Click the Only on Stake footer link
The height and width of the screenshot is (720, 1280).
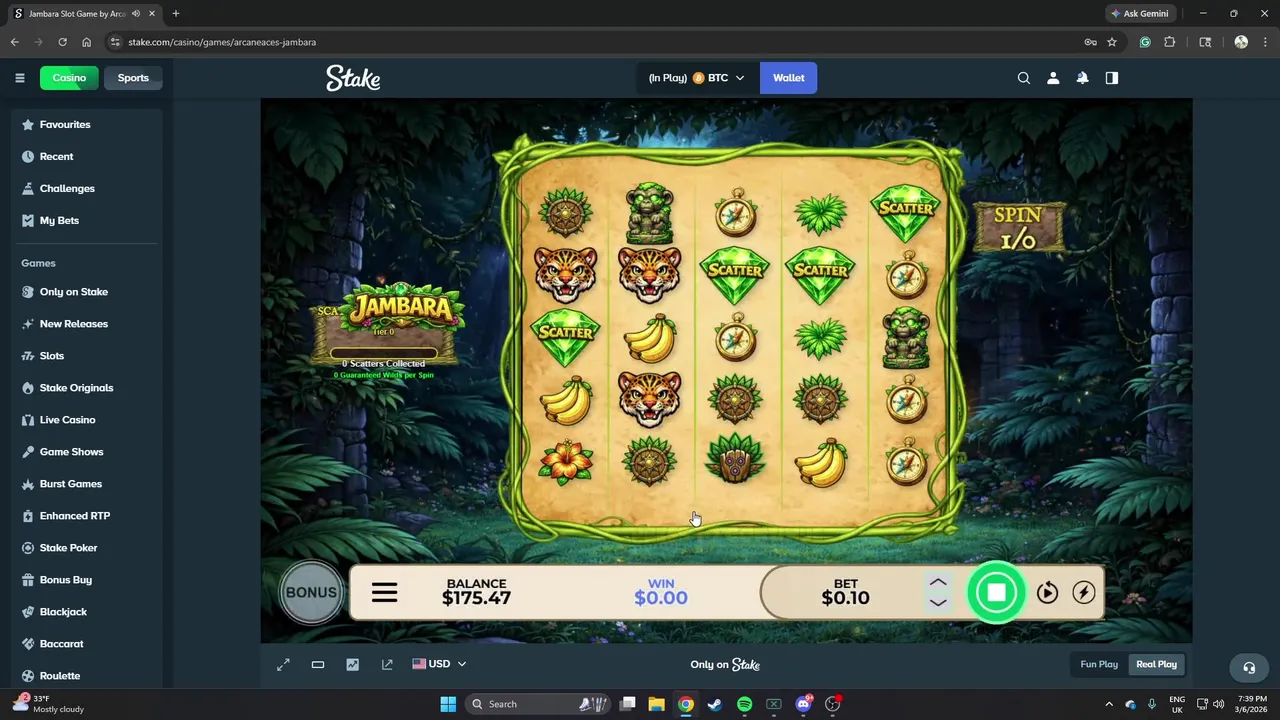point(725,664)
